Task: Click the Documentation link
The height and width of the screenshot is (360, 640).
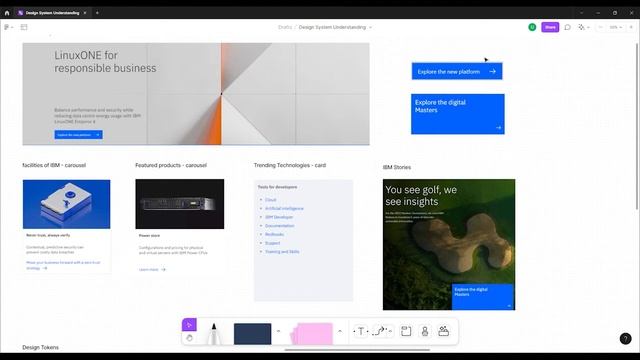Action: click(280, 226)
